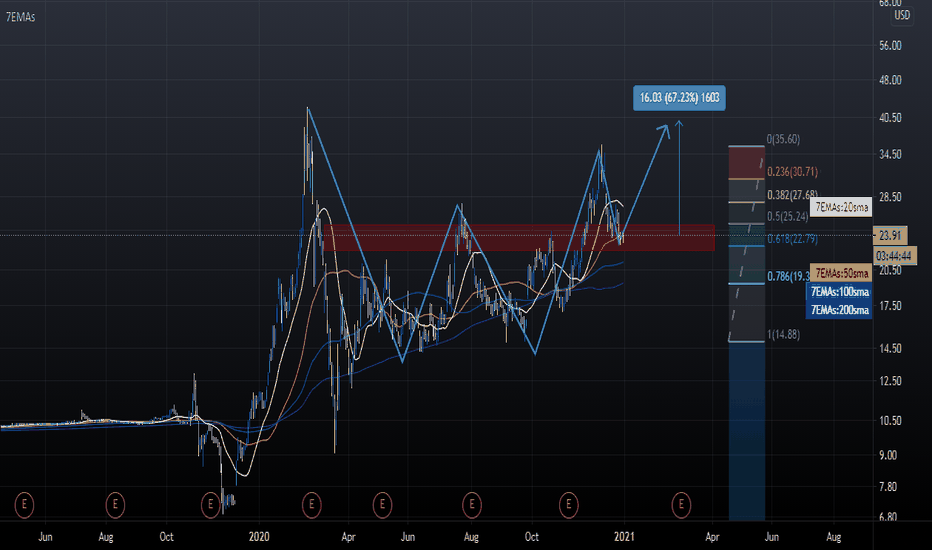
Task: Open the USD currency selector
Action: [x=902, y=15]
